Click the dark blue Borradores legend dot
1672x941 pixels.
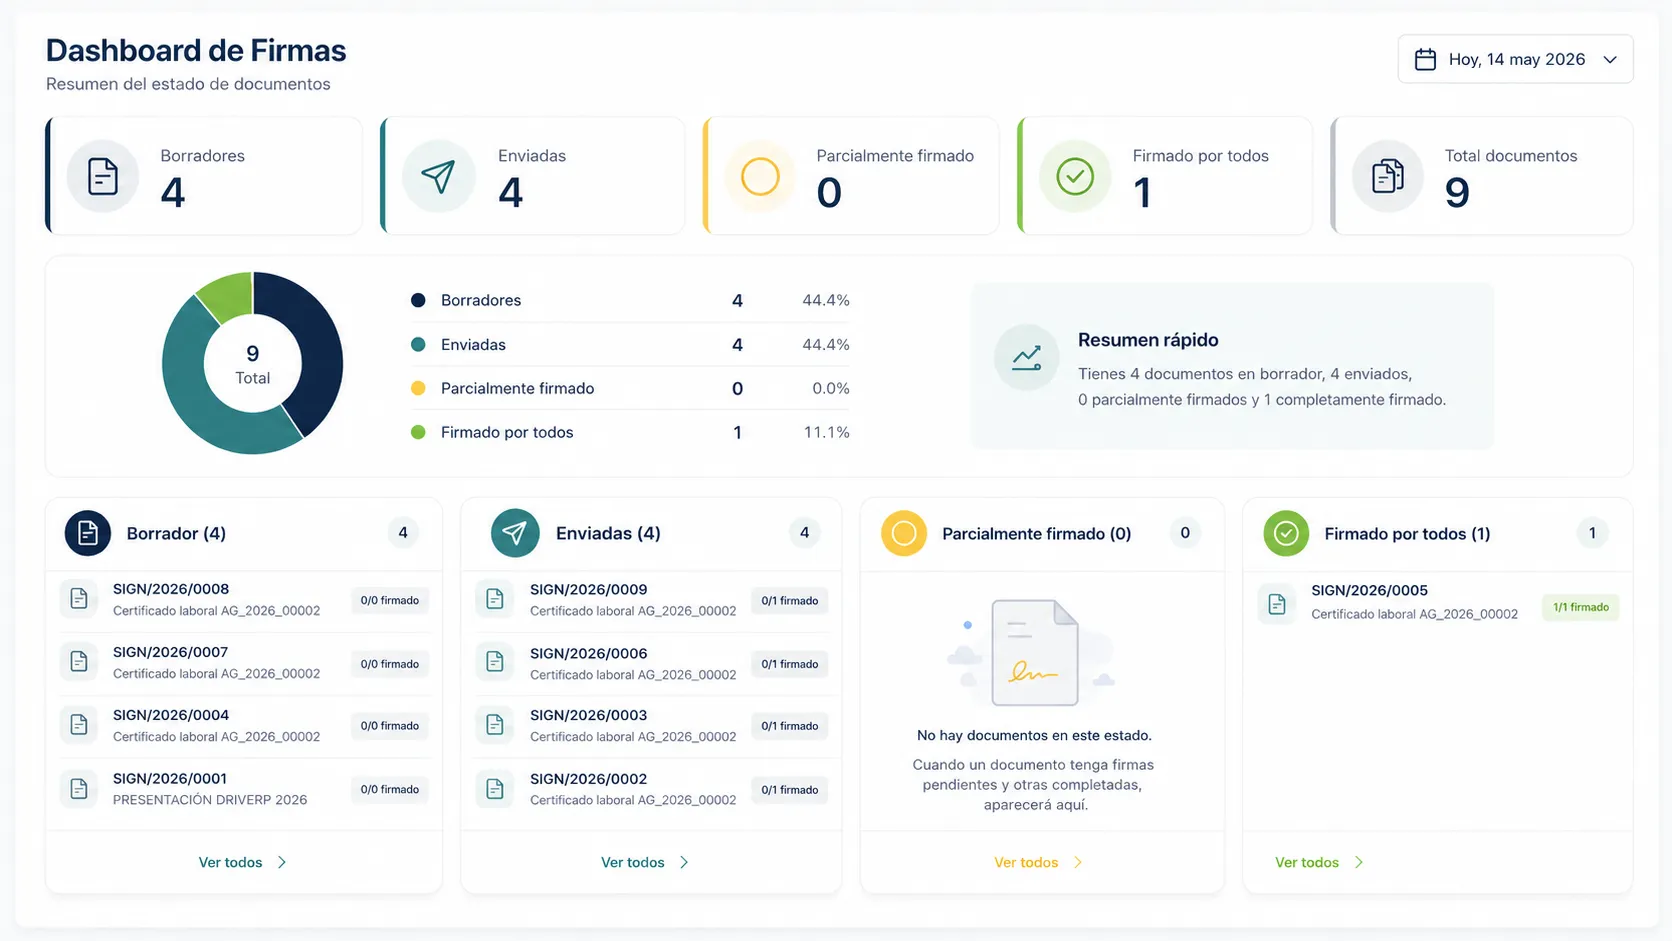(x=418, y=300)
